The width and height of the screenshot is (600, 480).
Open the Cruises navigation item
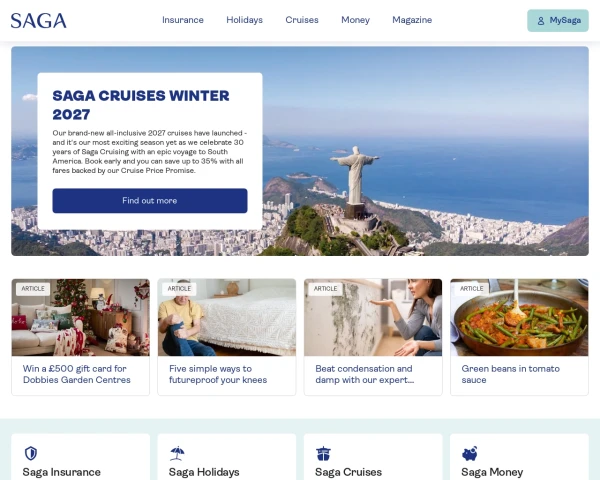[x=302, y=20]
